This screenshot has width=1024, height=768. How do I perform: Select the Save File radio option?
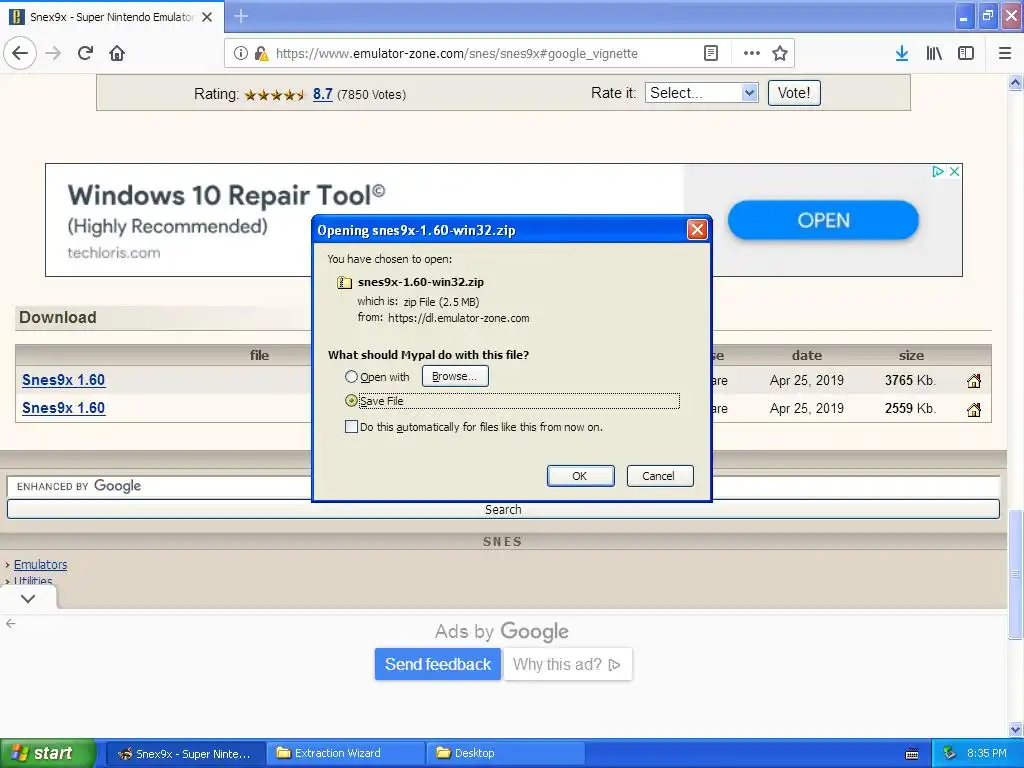pyautogui.click(x=351, y=401)
